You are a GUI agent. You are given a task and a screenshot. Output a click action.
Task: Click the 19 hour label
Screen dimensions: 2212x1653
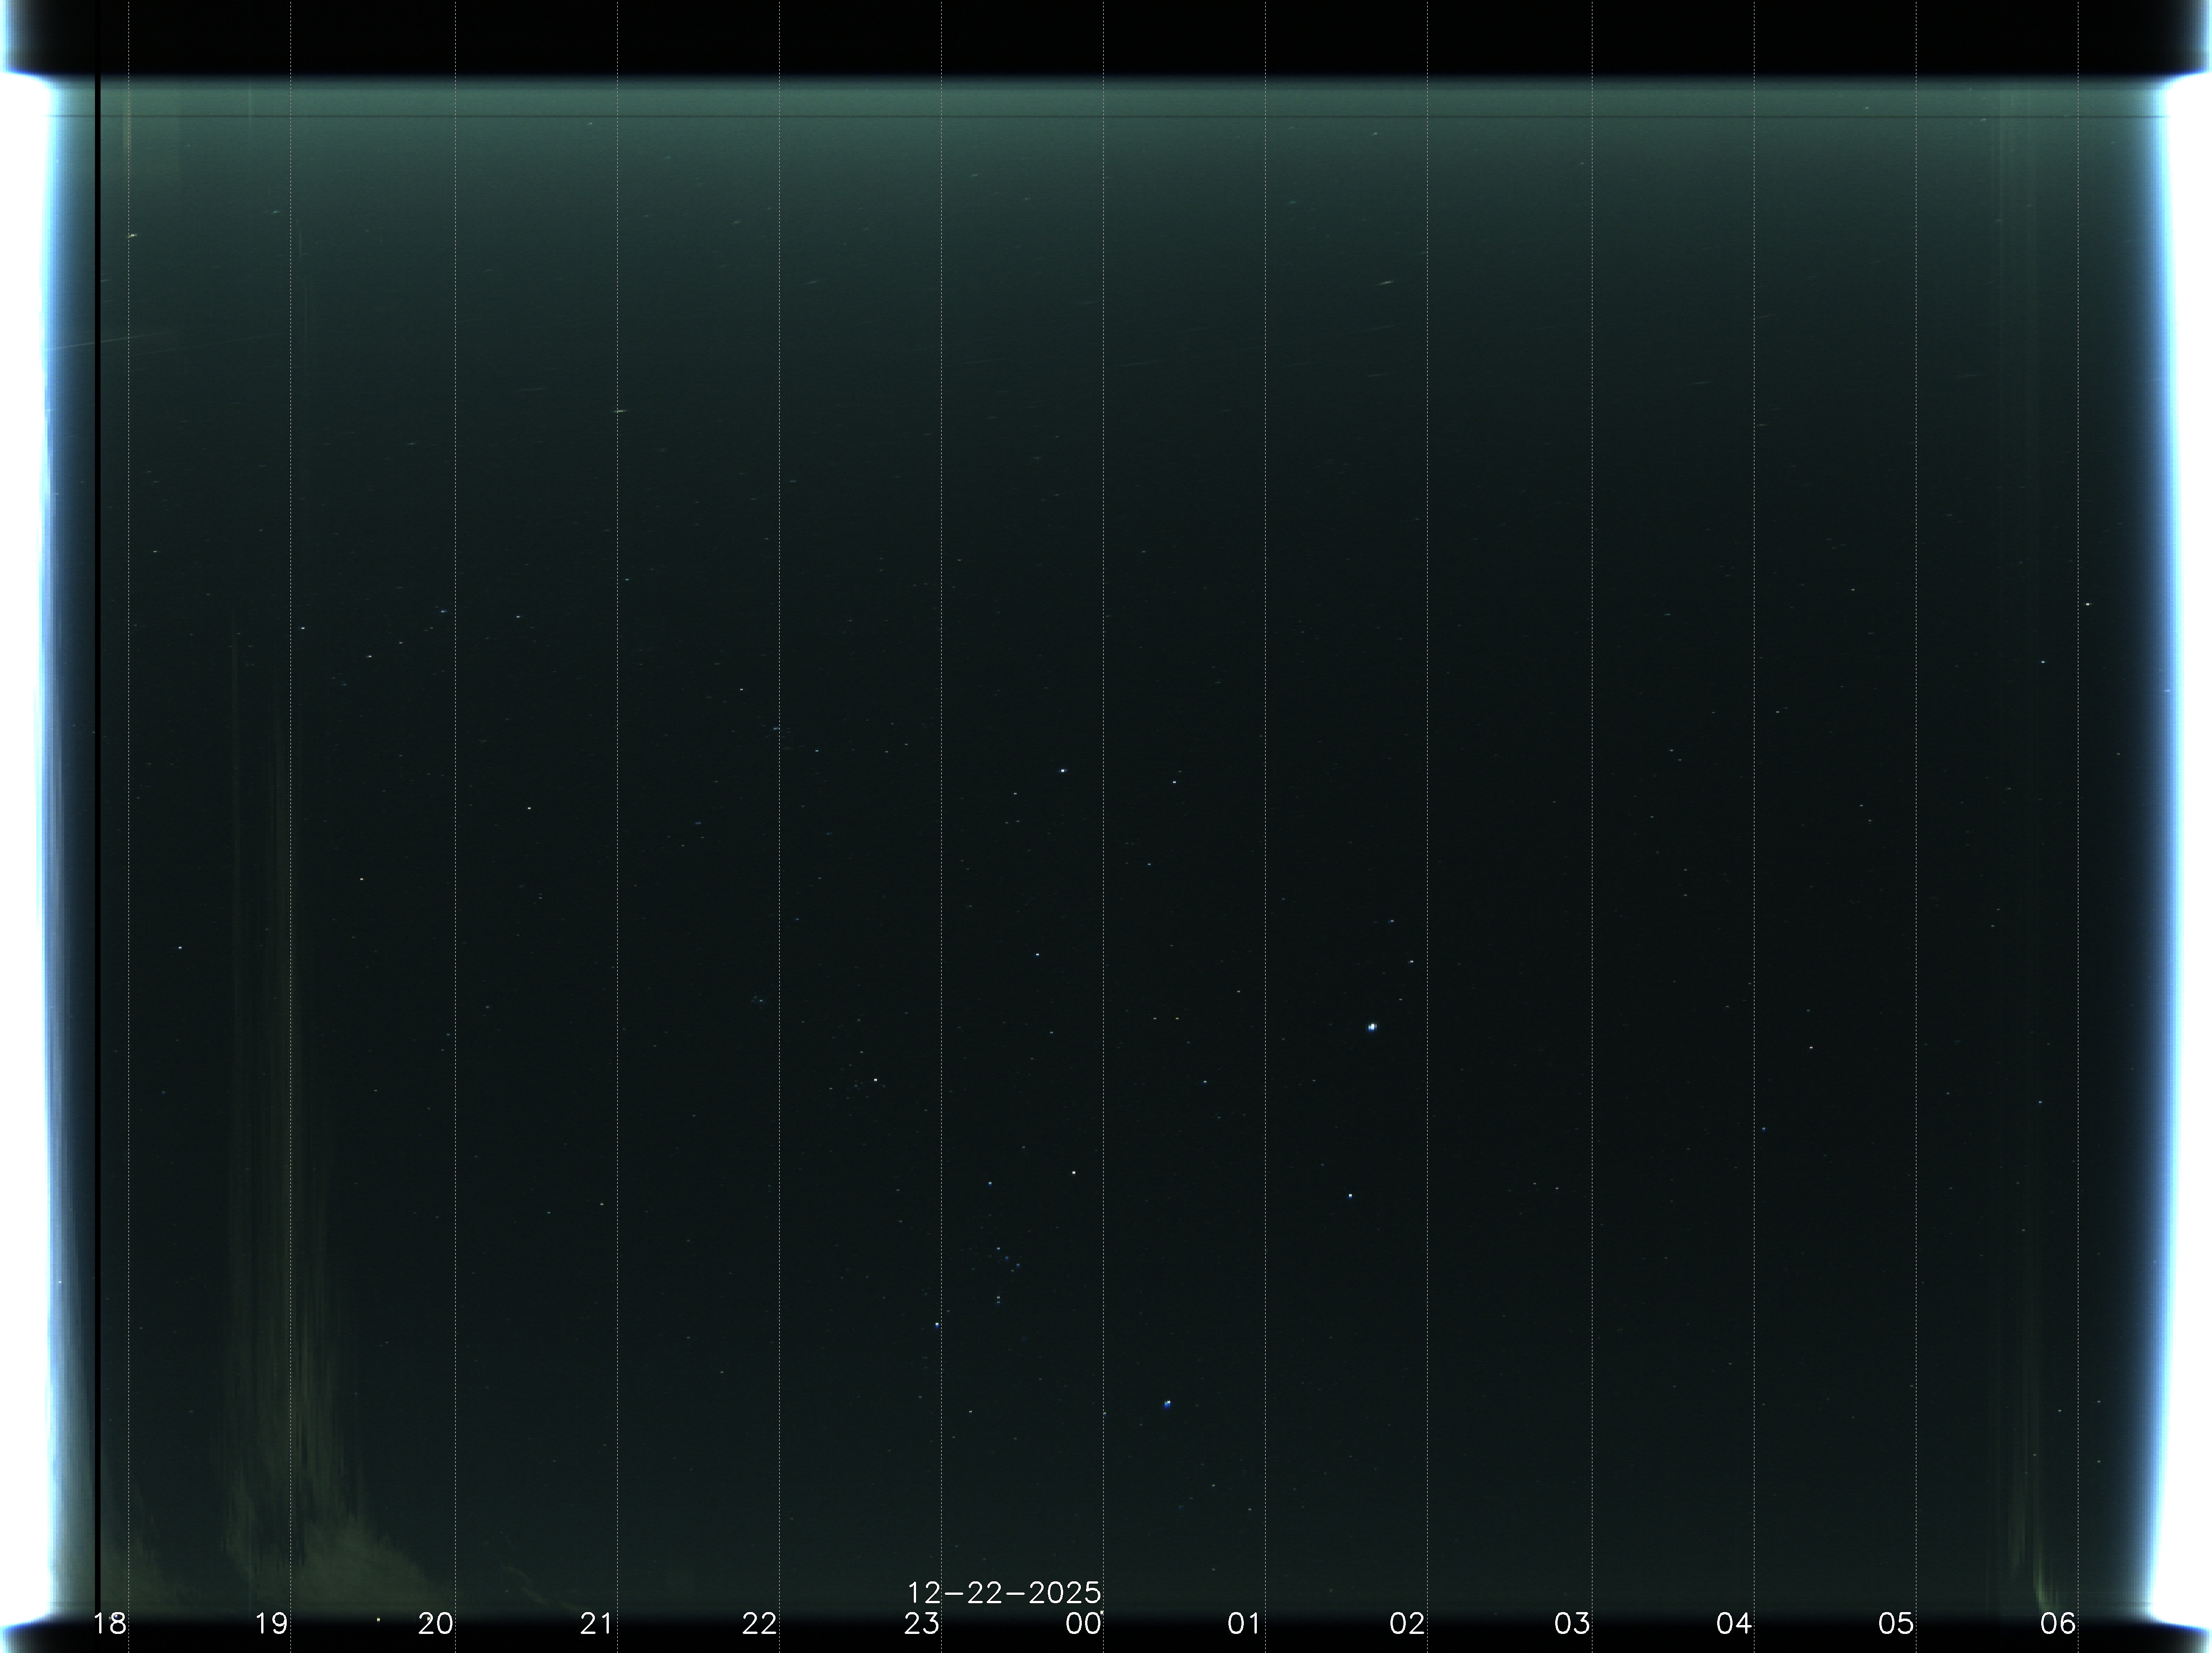[271, 1623]
